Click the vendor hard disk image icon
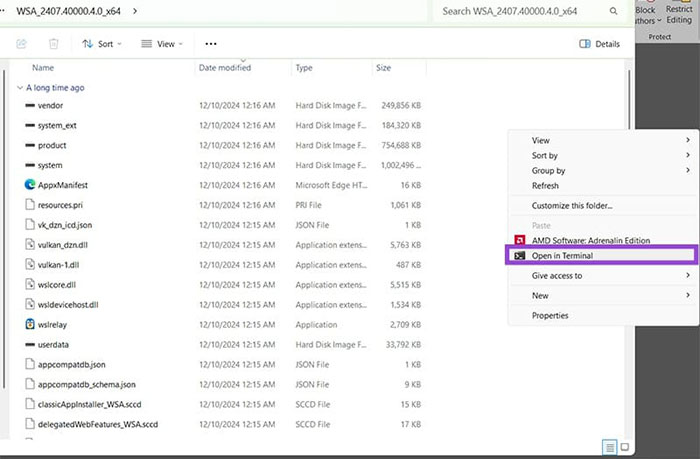The width and height of the screenshot is (700, 459). pos(30,105)
